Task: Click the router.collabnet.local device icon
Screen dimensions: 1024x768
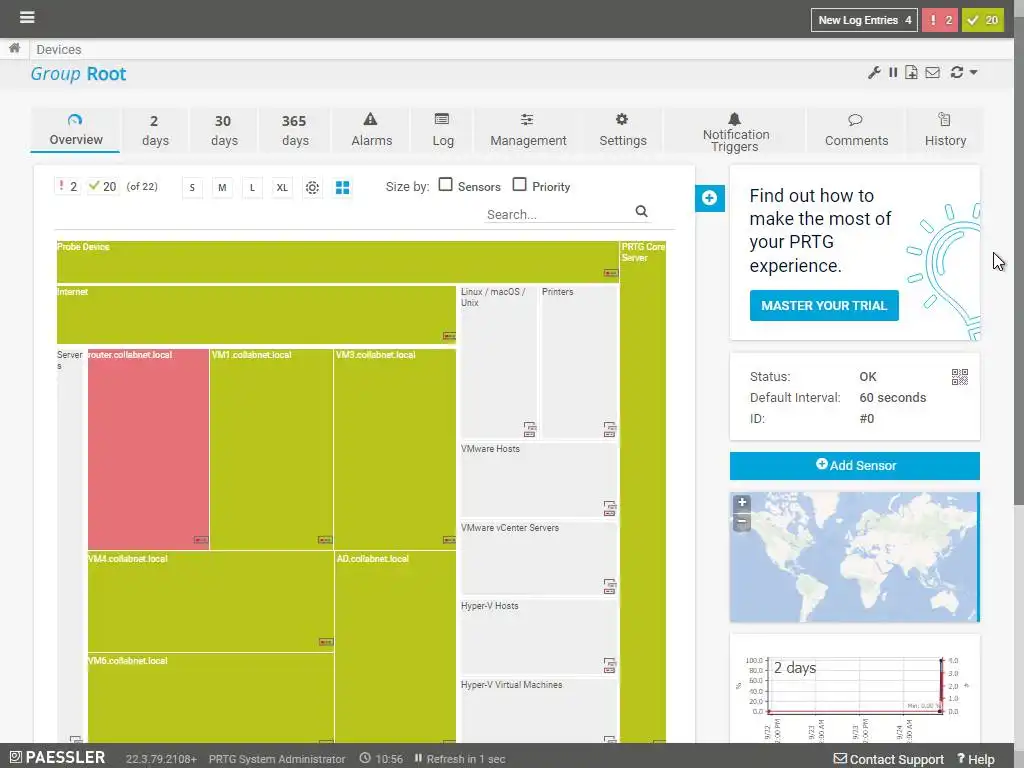Action: click(x=200, y=540)
